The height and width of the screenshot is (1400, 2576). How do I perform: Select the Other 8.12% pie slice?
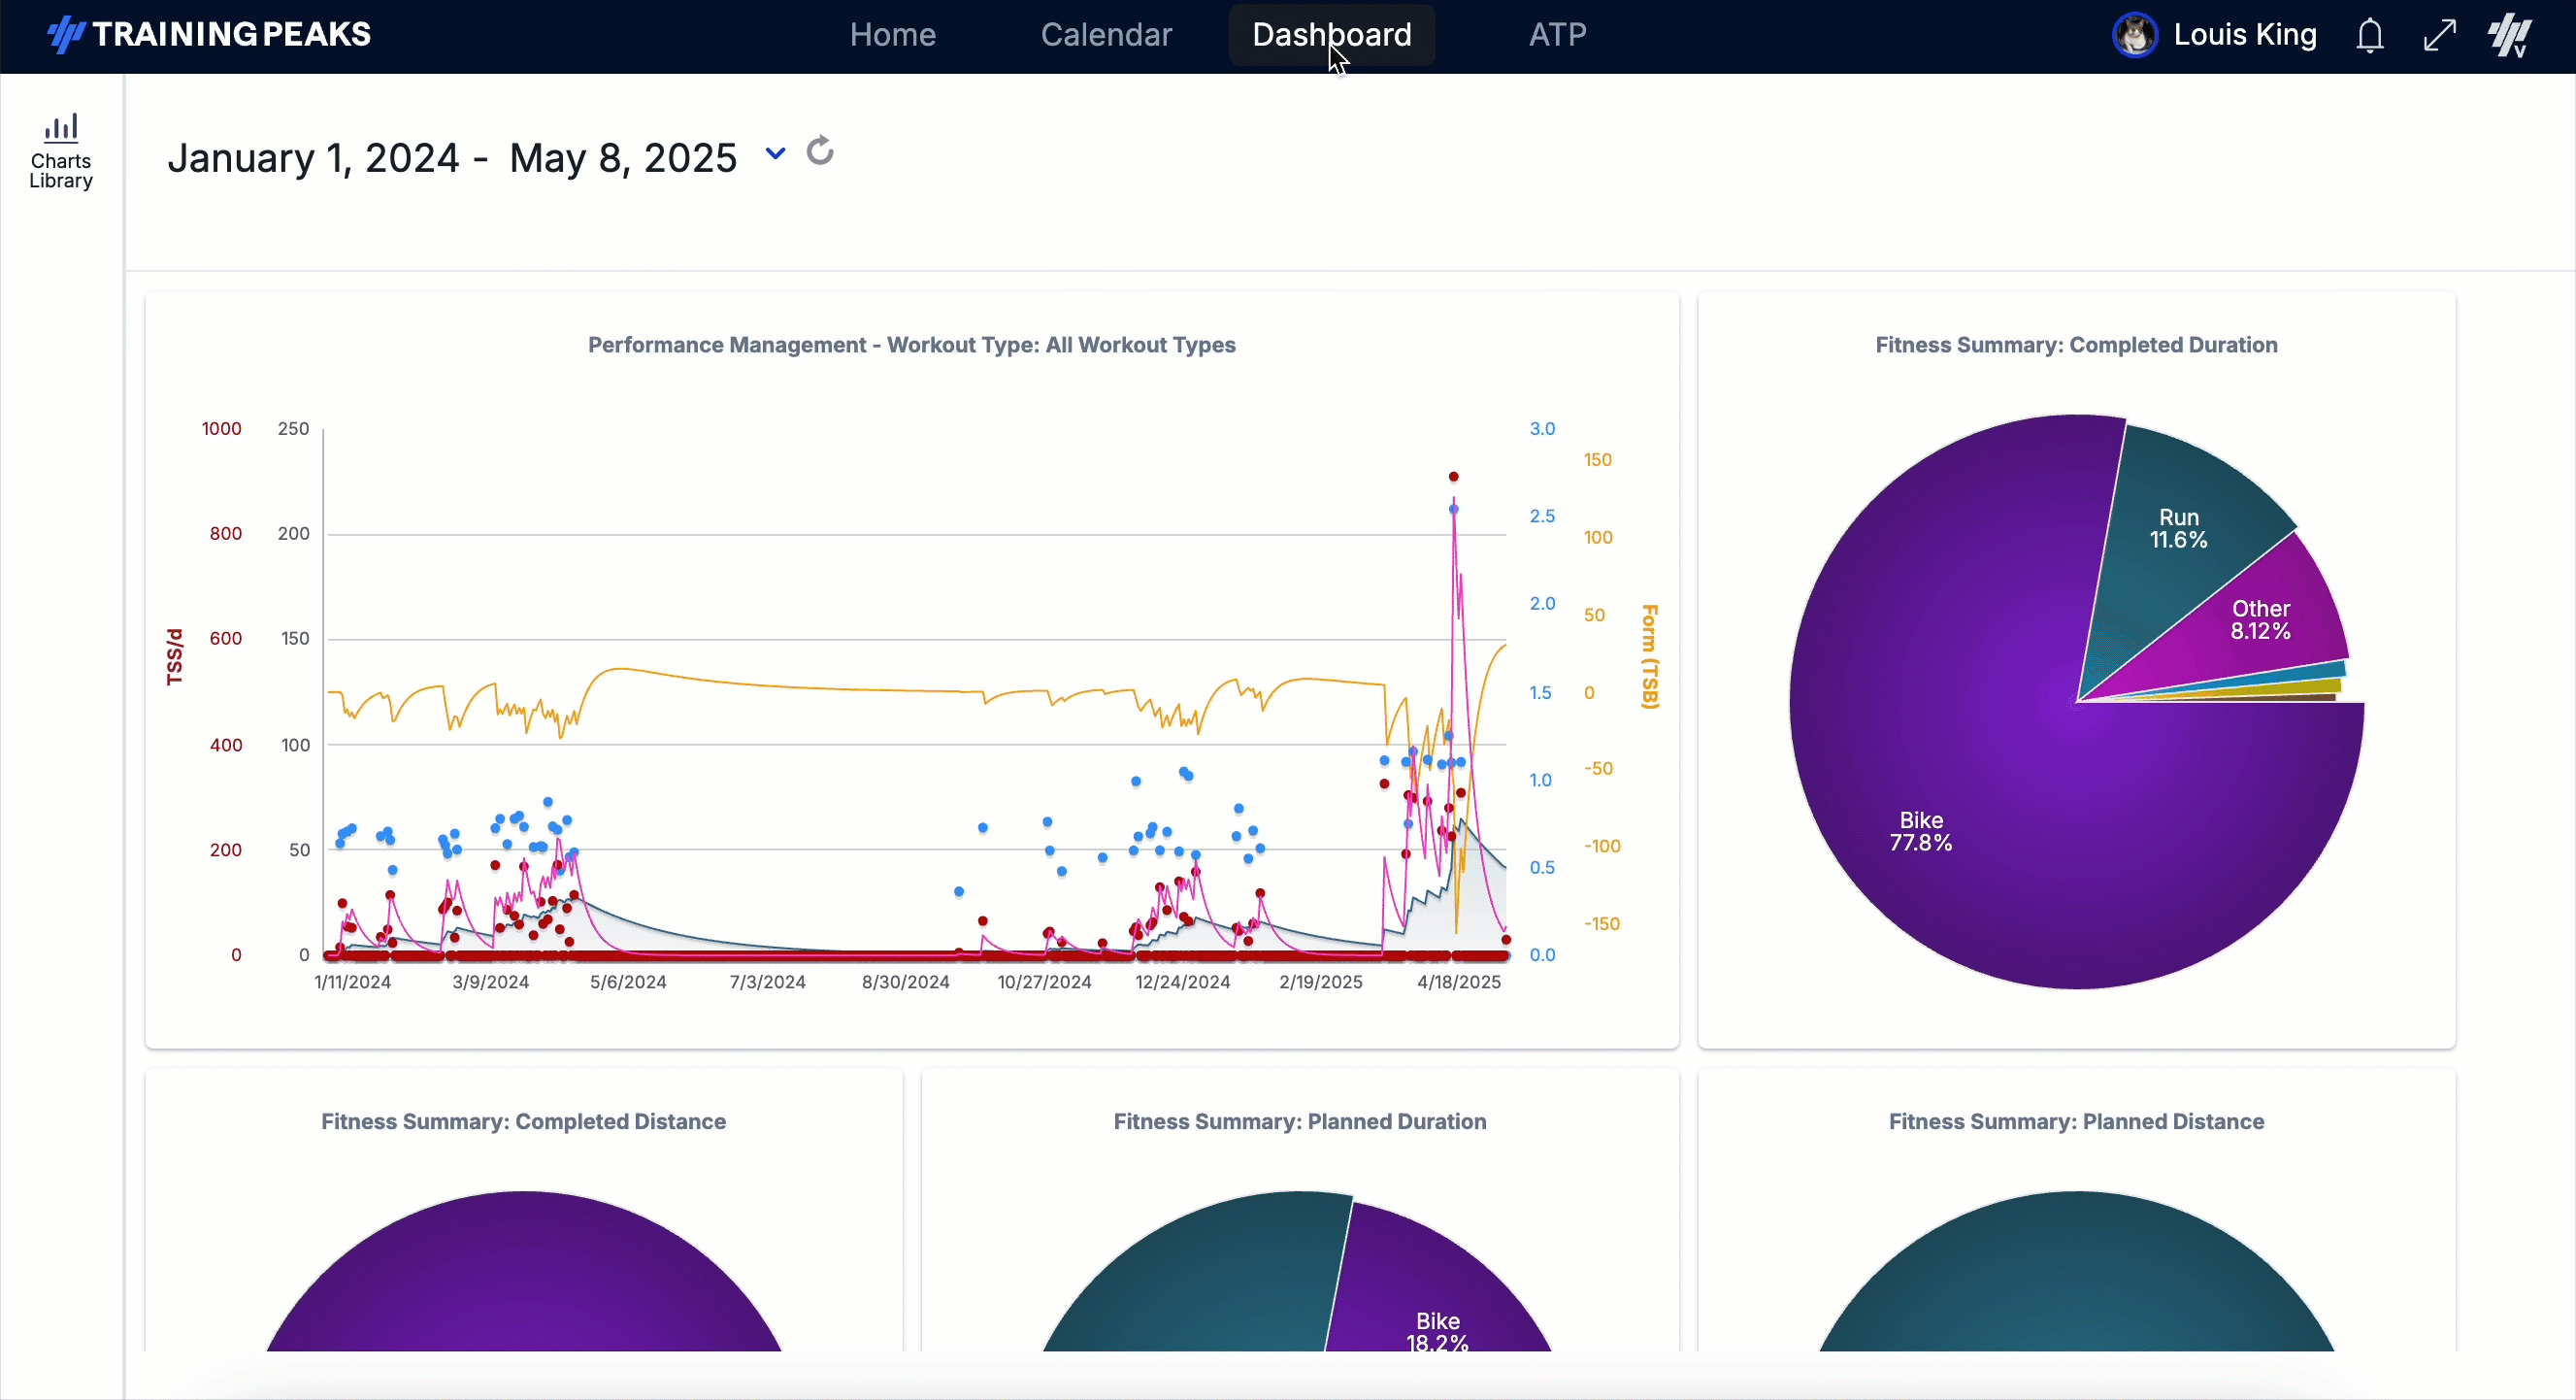(x=2260, y=619)
